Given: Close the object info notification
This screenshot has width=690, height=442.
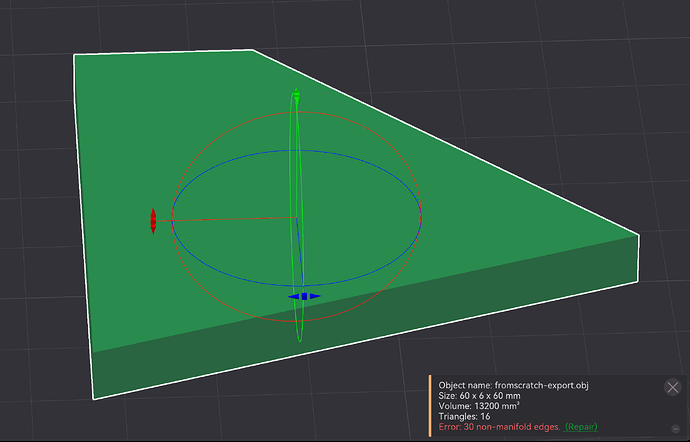Looking at the screenshot, I should point(672,387).
